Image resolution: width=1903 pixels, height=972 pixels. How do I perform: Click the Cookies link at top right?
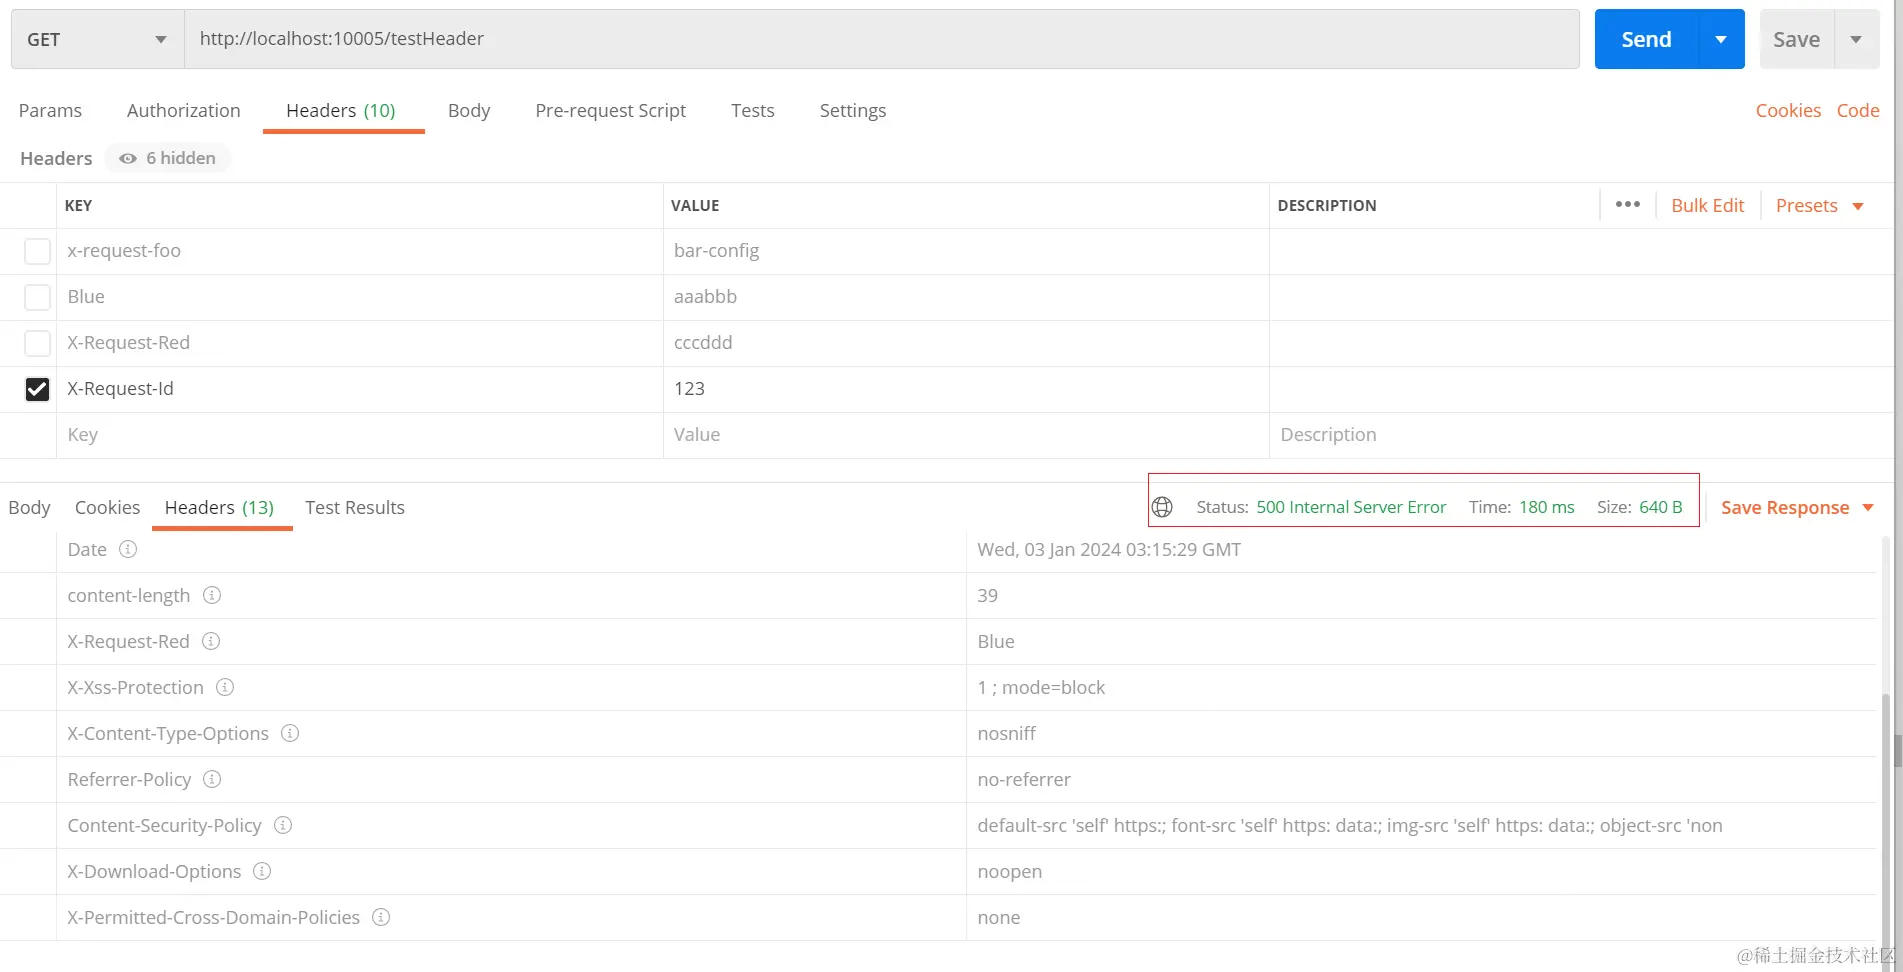[x=1788, y=110]
